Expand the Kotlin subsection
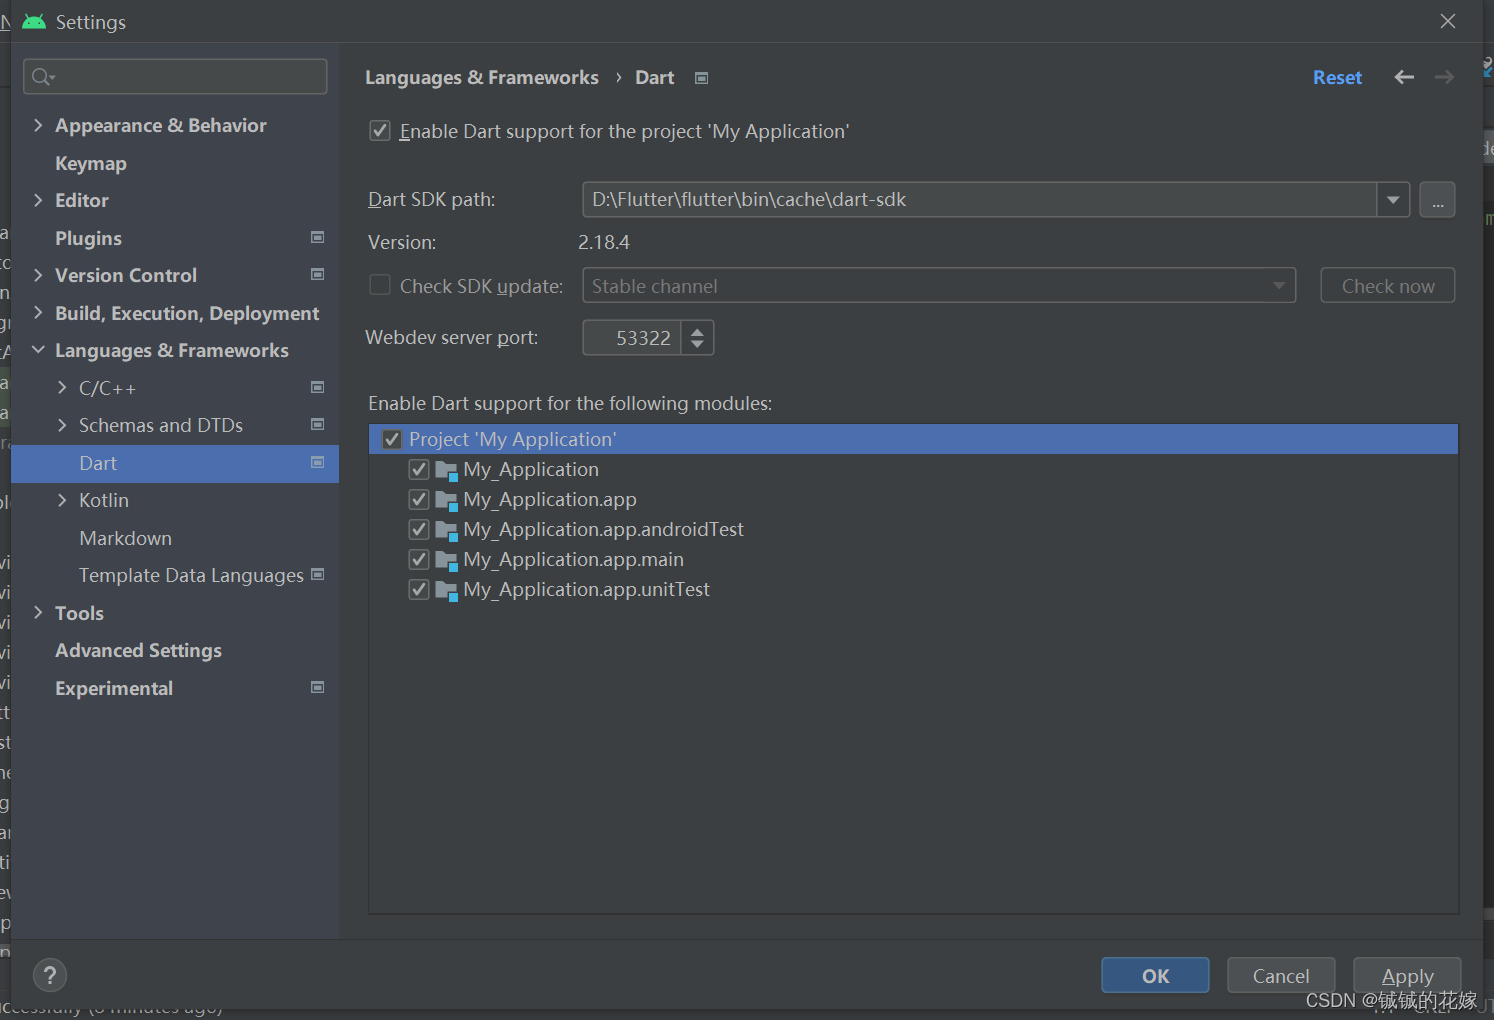1494x1020 pixels. tap(62, 500)
